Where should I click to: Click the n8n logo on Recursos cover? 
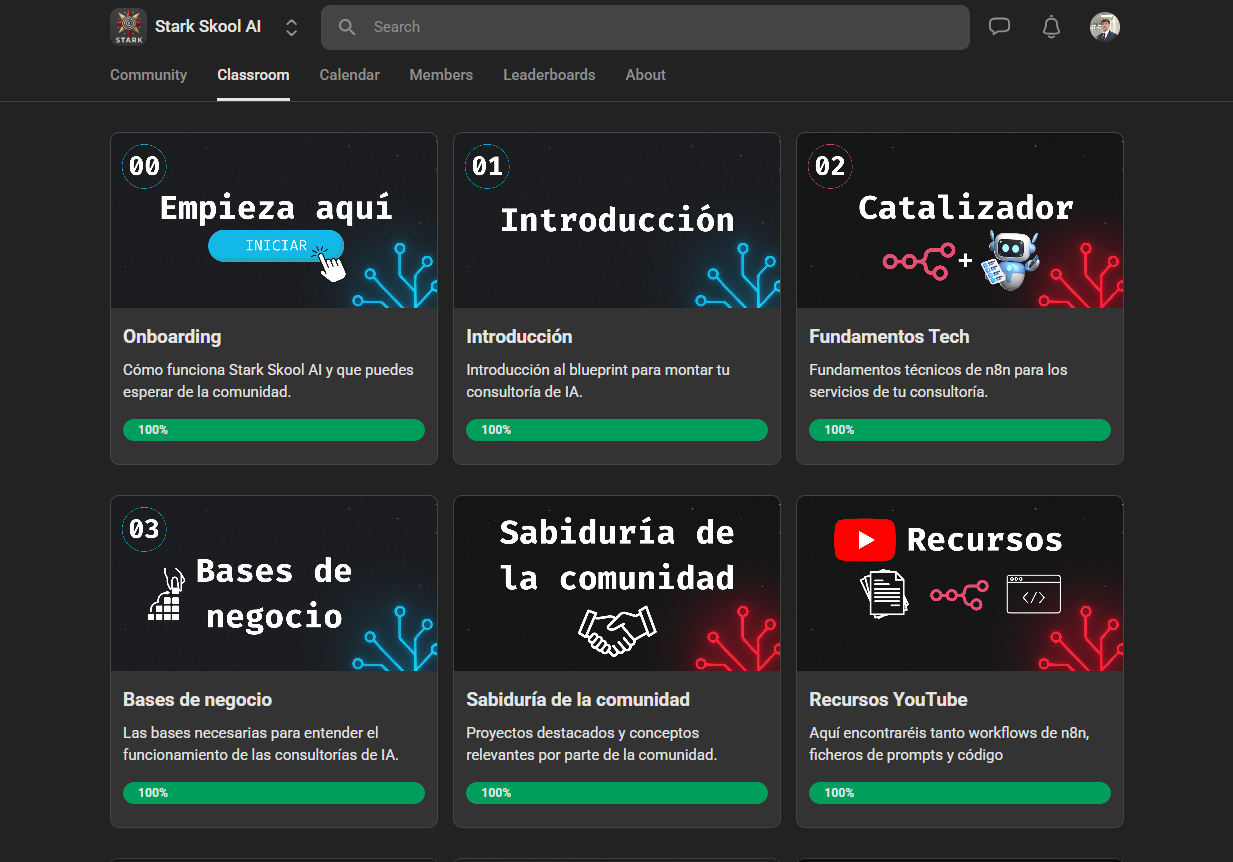tap(959, 594)
